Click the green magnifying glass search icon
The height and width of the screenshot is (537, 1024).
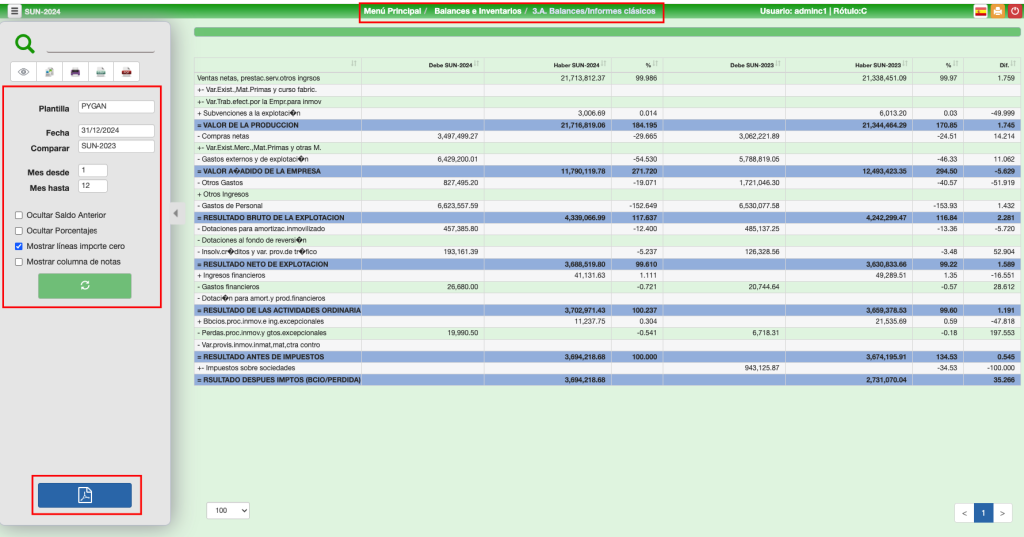click(25, 43)
